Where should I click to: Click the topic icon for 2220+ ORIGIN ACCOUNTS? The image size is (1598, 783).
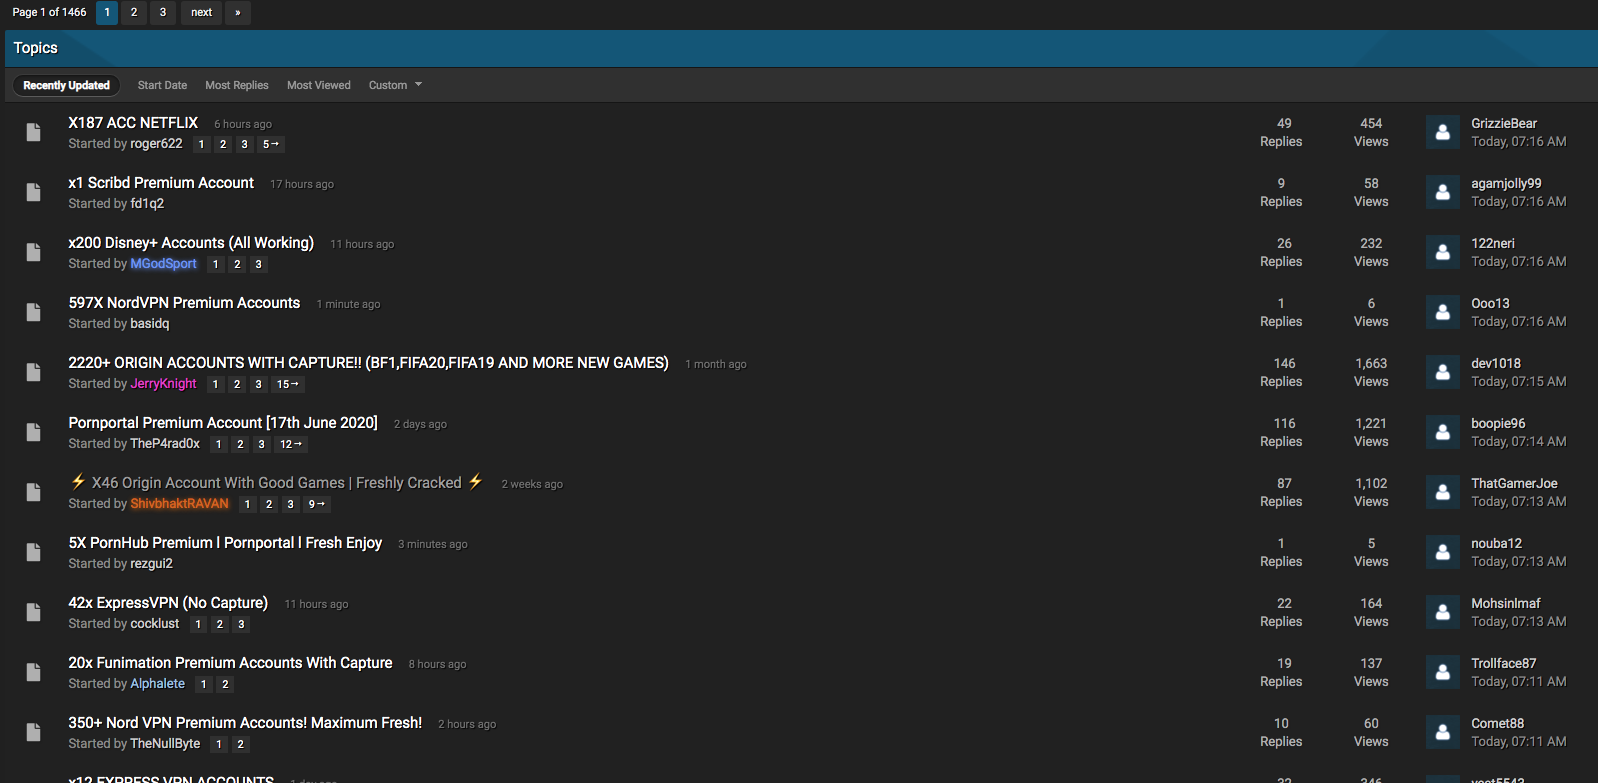[33, 372]
